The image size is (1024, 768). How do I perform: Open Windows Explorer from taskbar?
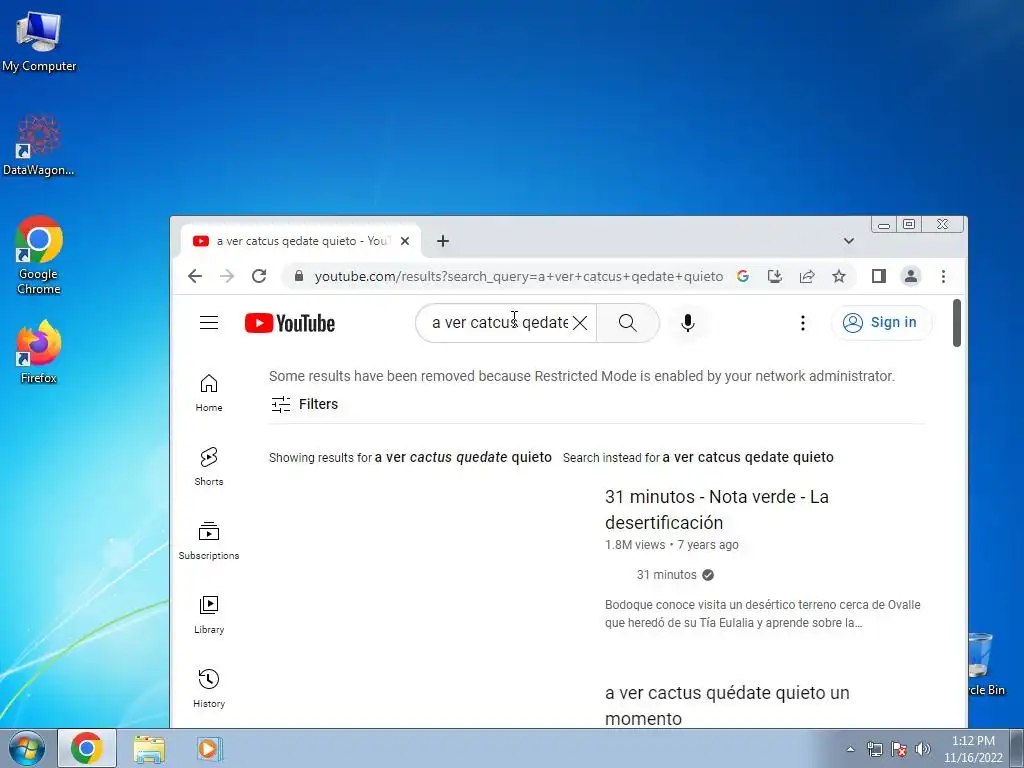149,748
